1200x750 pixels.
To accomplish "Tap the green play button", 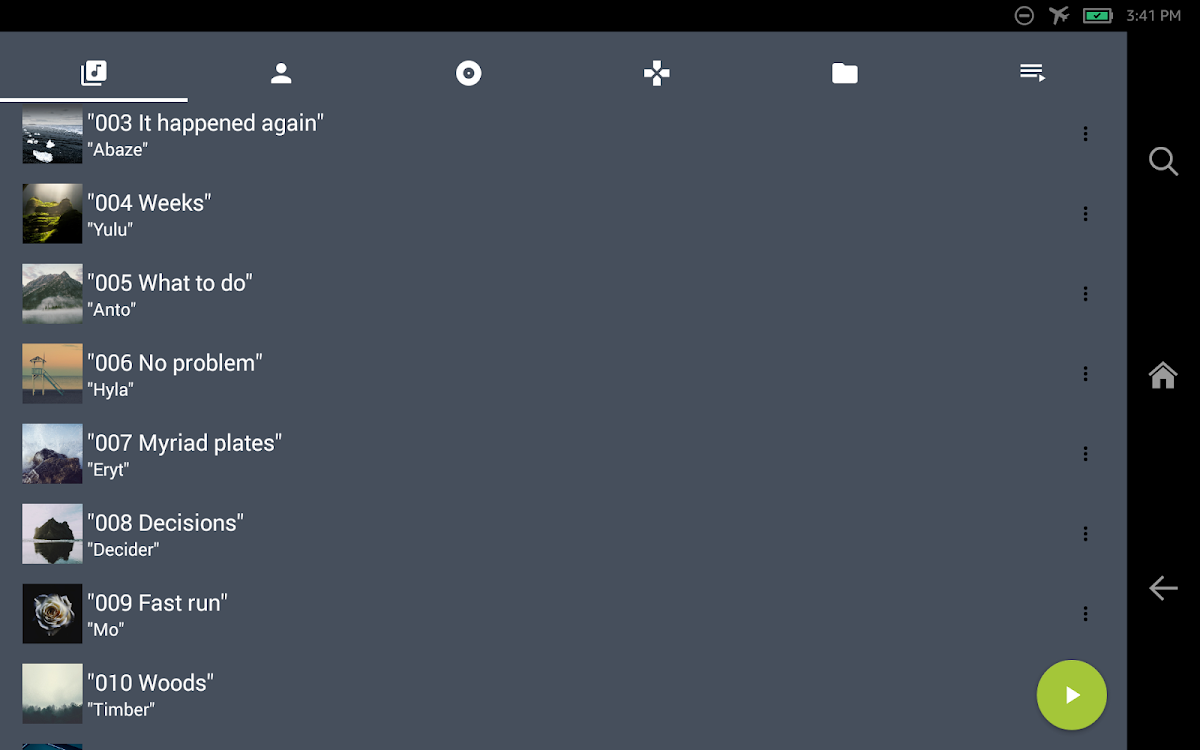I will pos(1072,695).
